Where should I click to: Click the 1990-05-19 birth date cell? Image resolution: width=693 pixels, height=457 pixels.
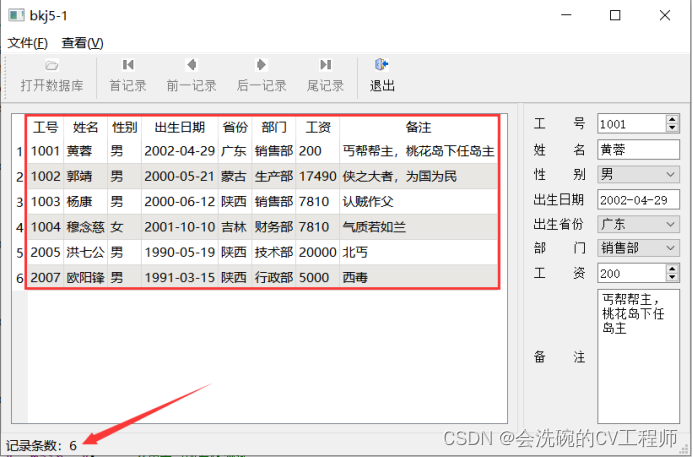tap(180, 252)
